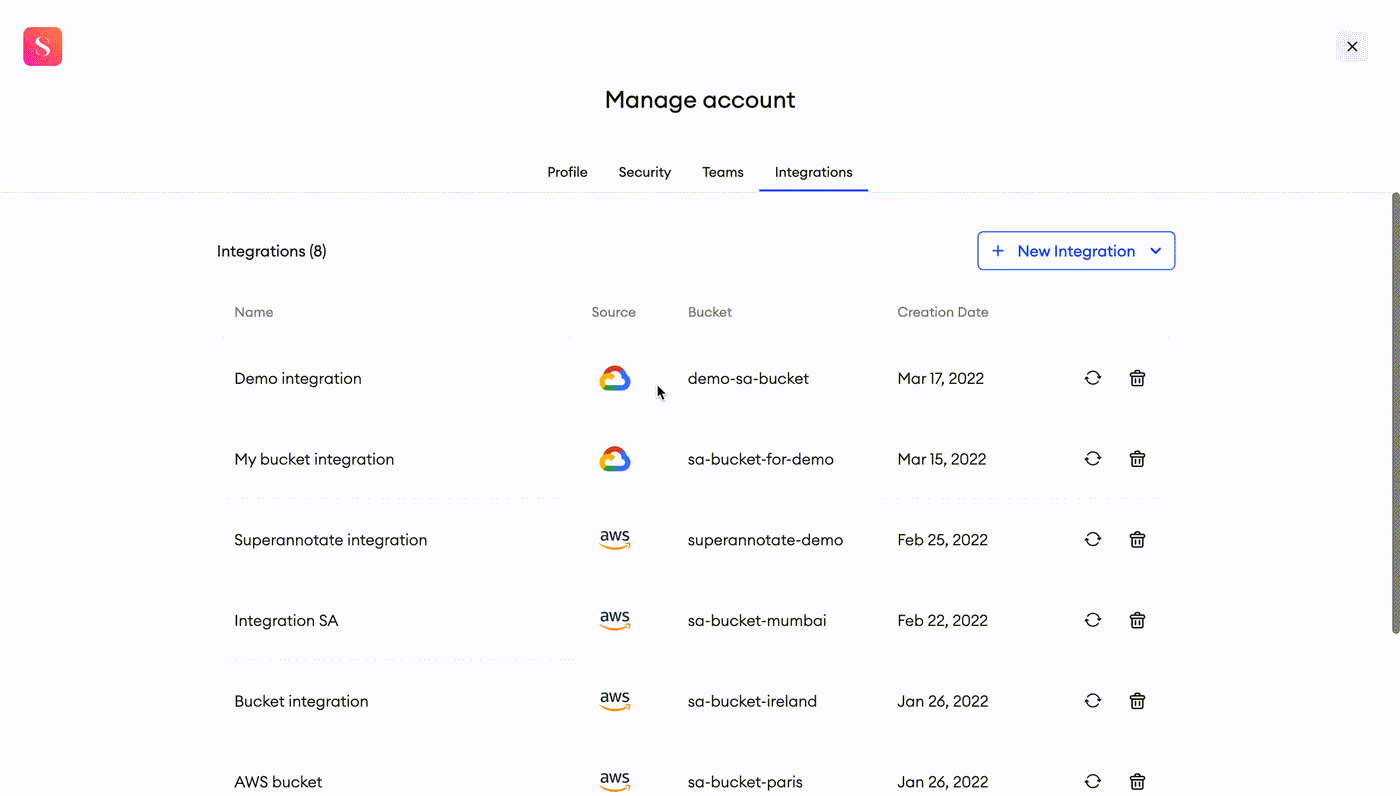Click the sa-bucket-ireland cell
The height and width of the screenshot is (796, 1400).
(x=753, y=701)
